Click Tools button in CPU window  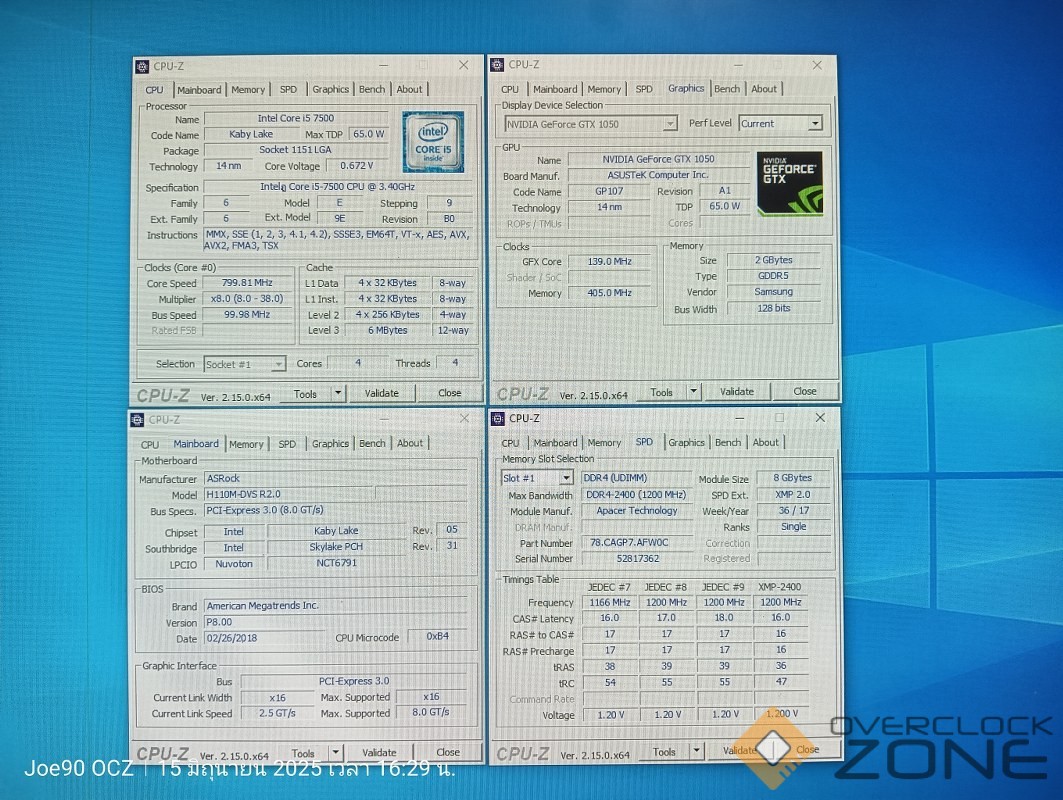(x=305, y=394)
